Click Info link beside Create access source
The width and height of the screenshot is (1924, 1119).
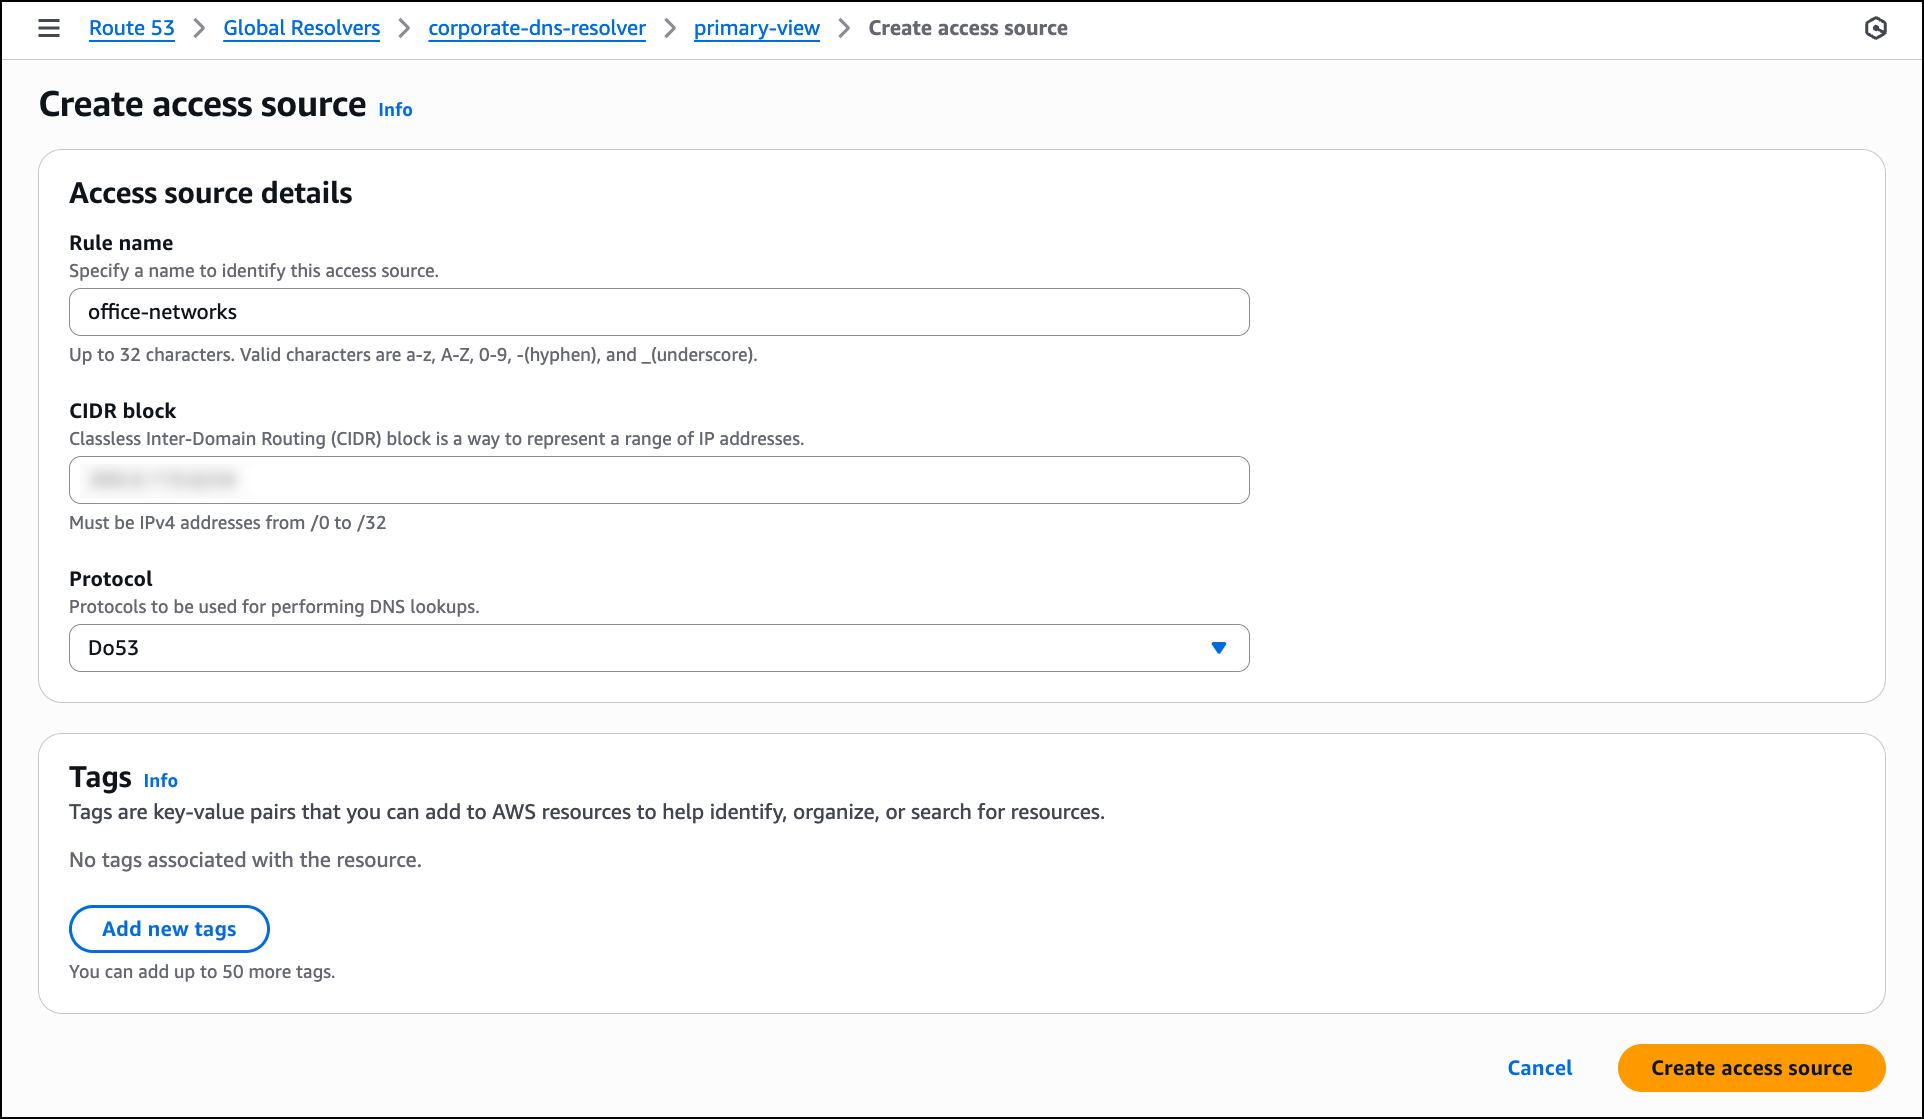coord(395,110)
